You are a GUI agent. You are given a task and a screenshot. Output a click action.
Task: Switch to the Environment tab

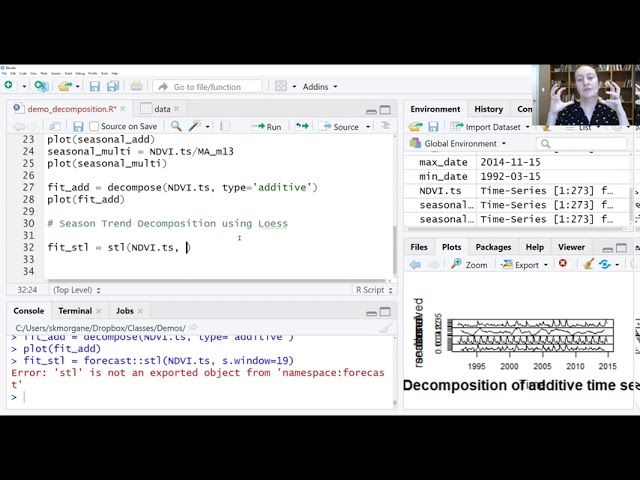click(435, 109)
